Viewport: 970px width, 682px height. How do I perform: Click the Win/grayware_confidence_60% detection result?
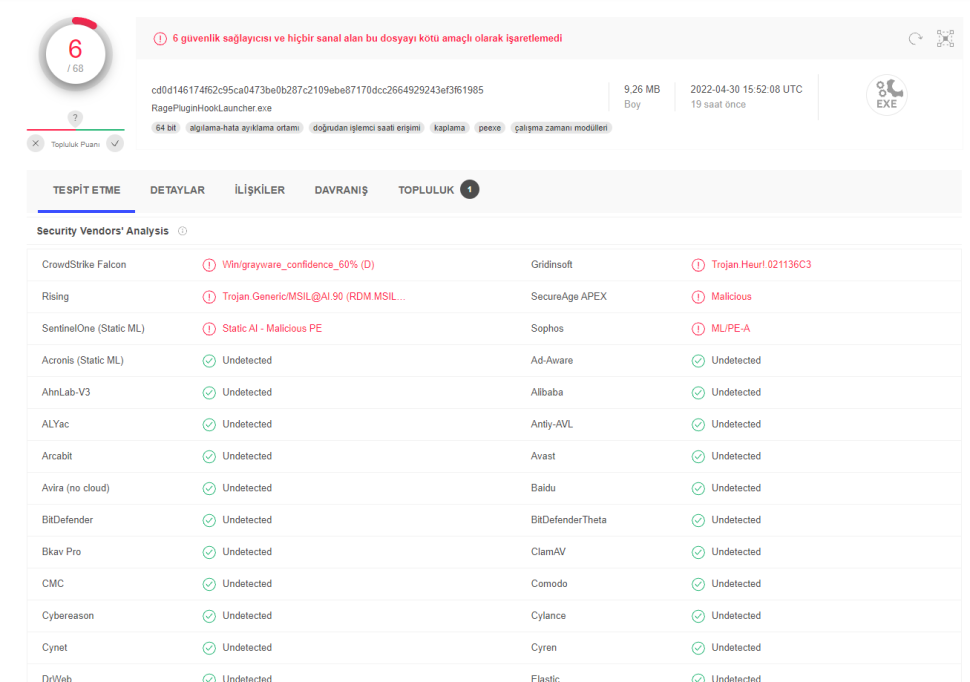[x=298, y=265]
